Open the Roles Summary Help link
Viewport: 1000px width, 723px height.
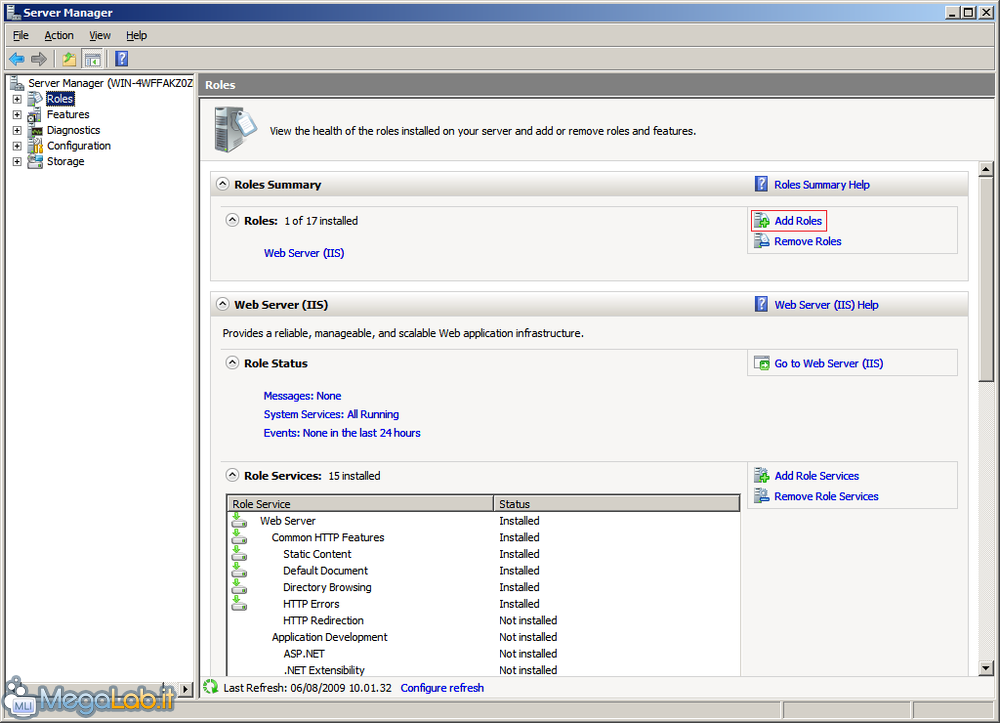[821, 184]
